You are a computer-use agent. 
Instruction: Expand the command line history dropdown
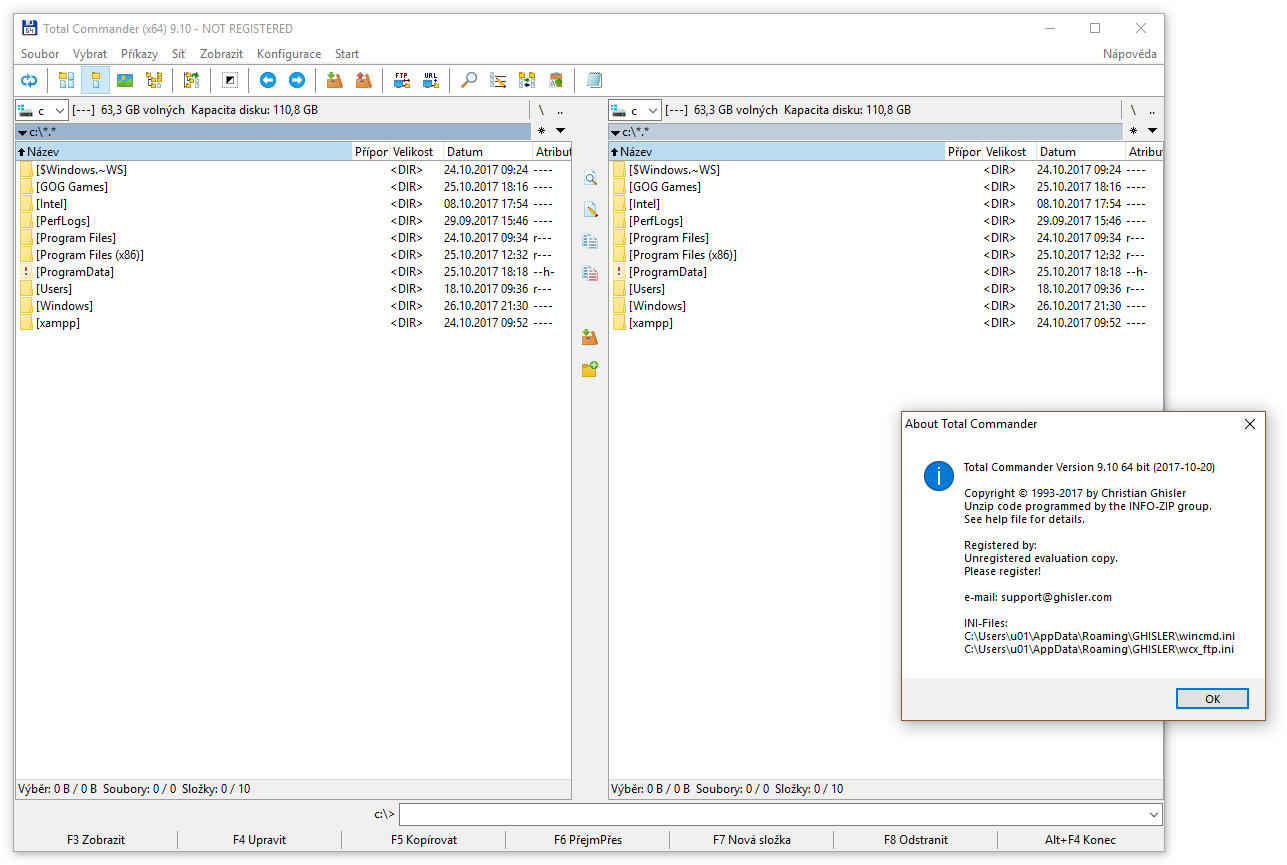click(1155, 814)
